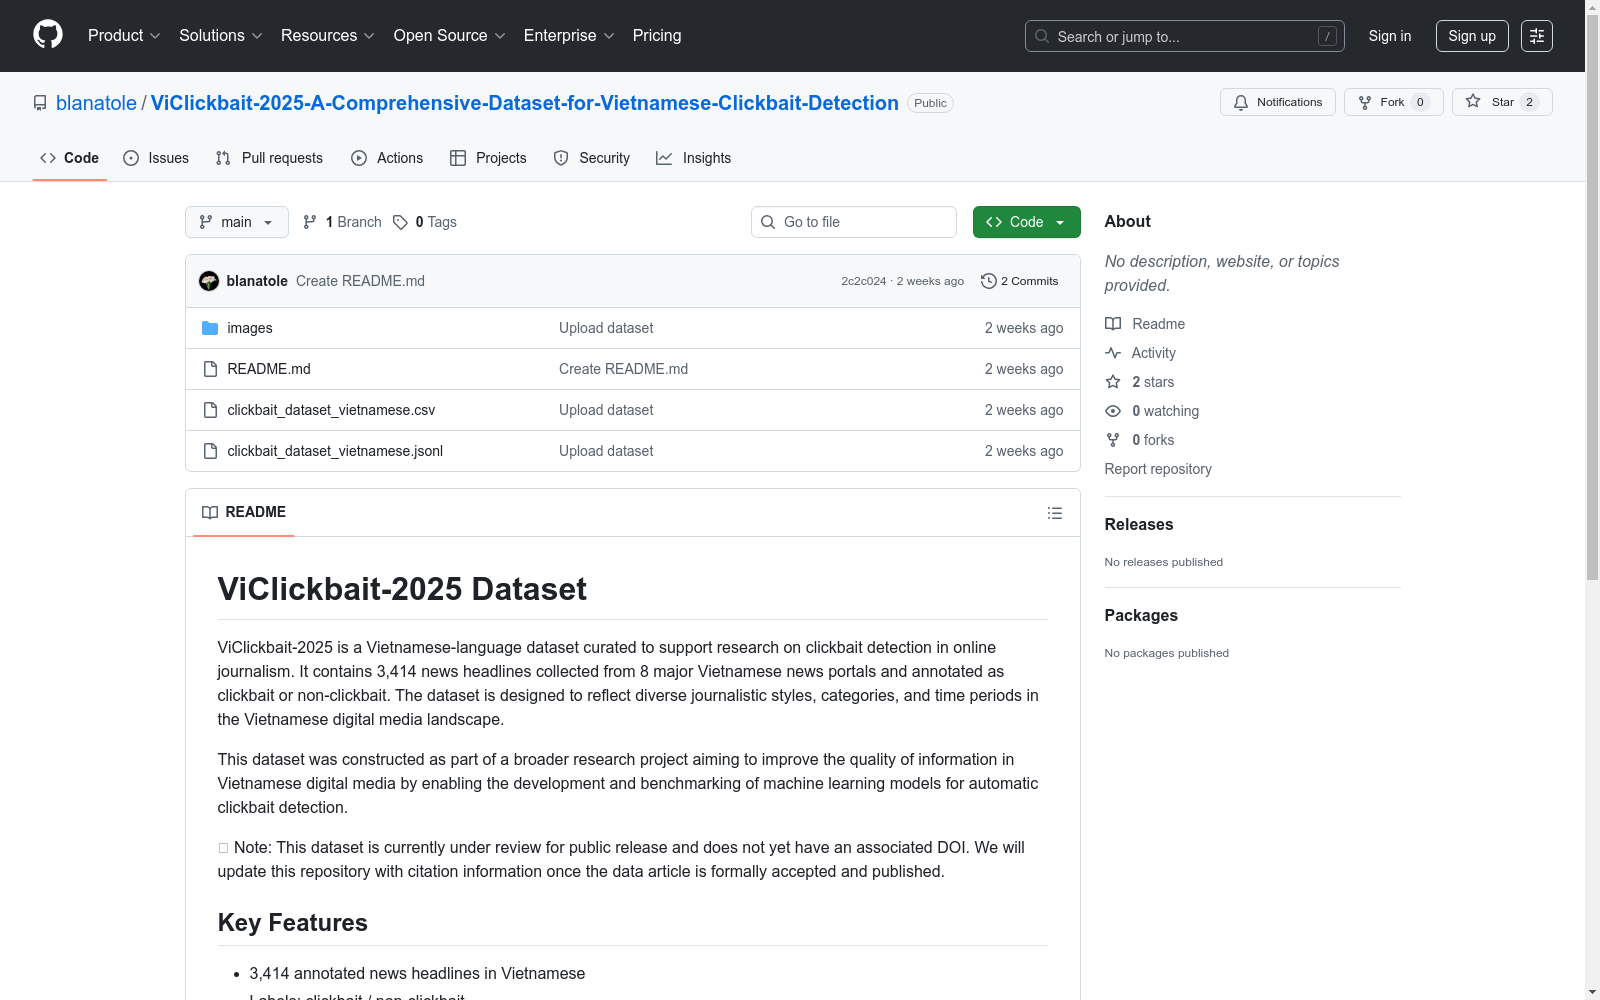This screenshot has width=1600, height=1000.
Task: Click the fork icon beside 0 forks
Action: pyautogui.click(x=1113, y=440)
